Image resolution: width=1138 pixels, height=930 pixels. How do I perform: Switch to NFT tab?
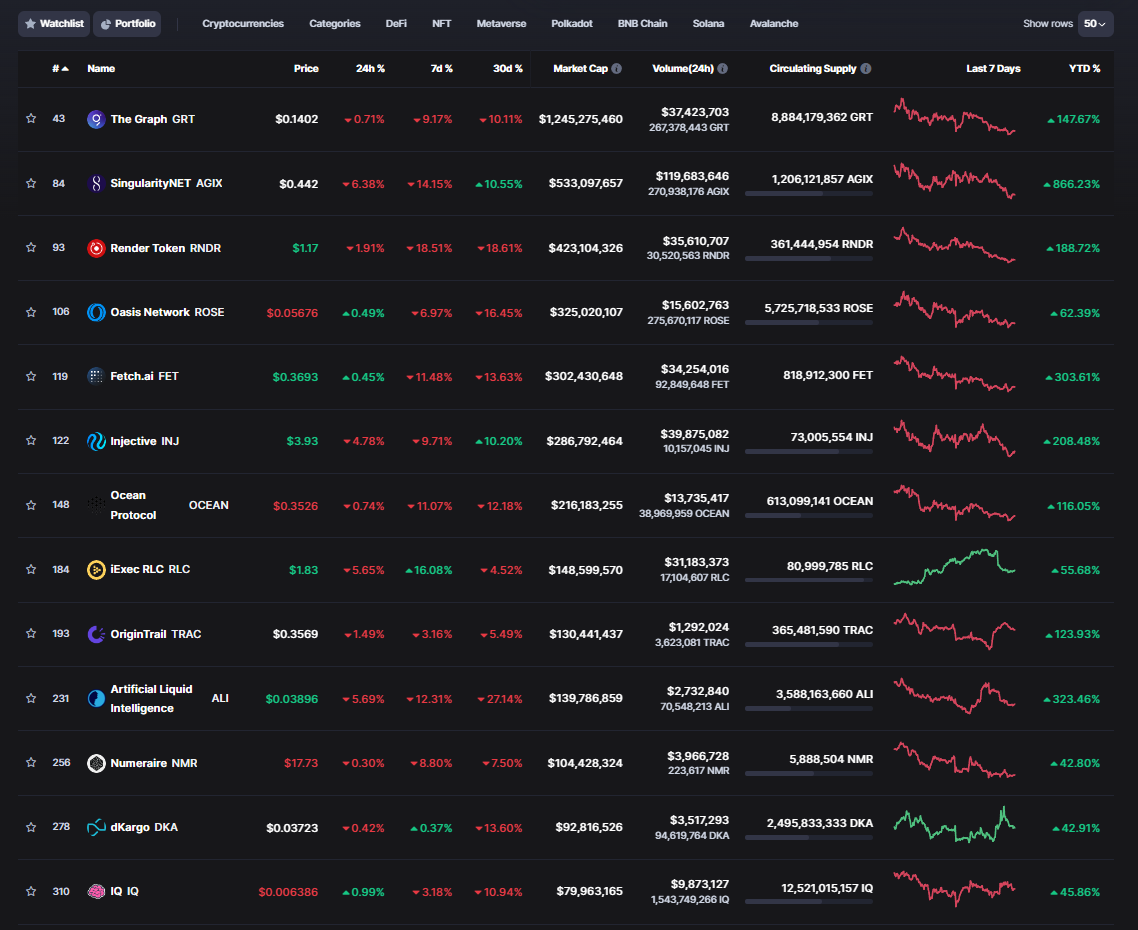pyautogui.click(x=441, y=24)
